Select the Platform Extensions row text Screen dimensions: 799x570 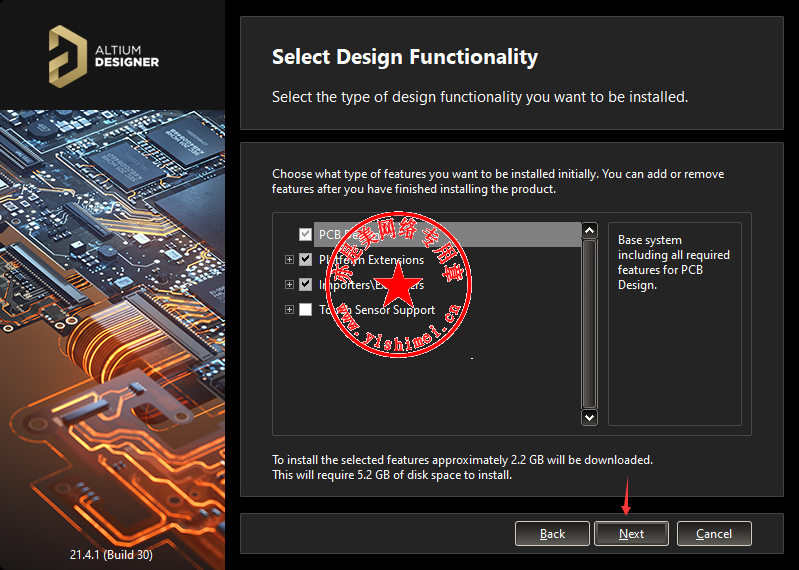371,260
